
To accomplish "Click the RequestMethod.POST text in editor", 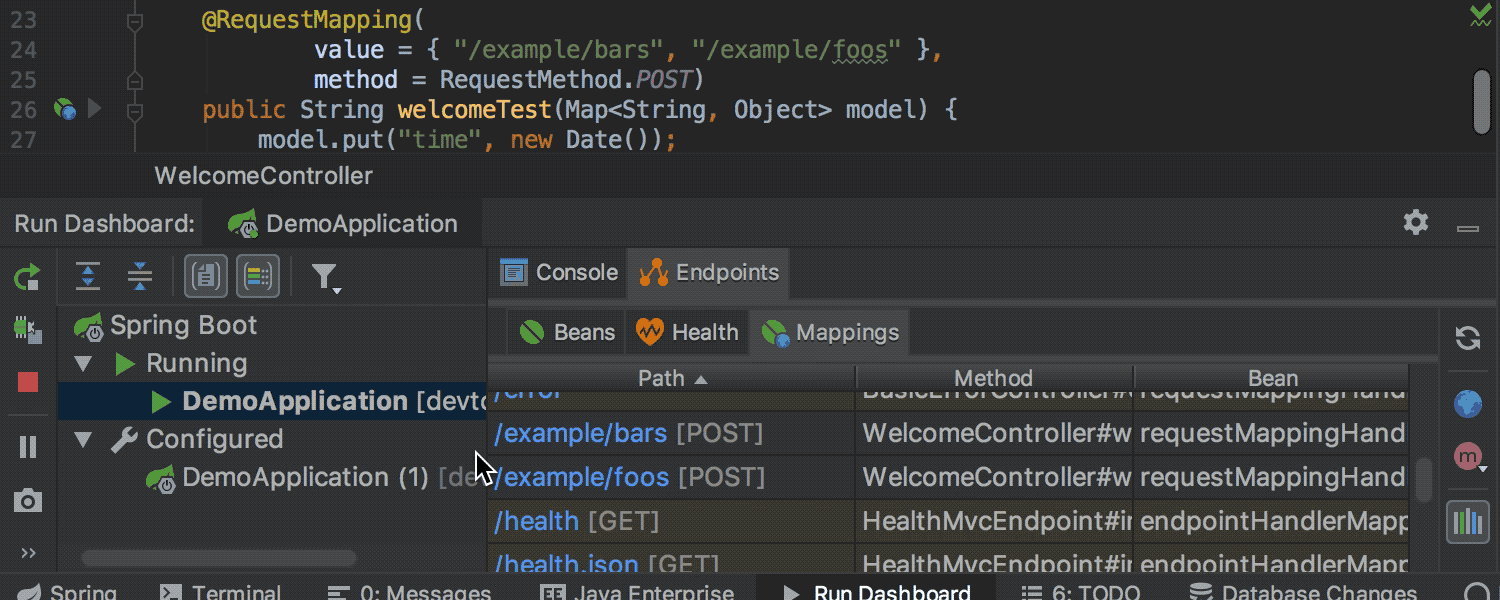I will click(x=567, y=80).
